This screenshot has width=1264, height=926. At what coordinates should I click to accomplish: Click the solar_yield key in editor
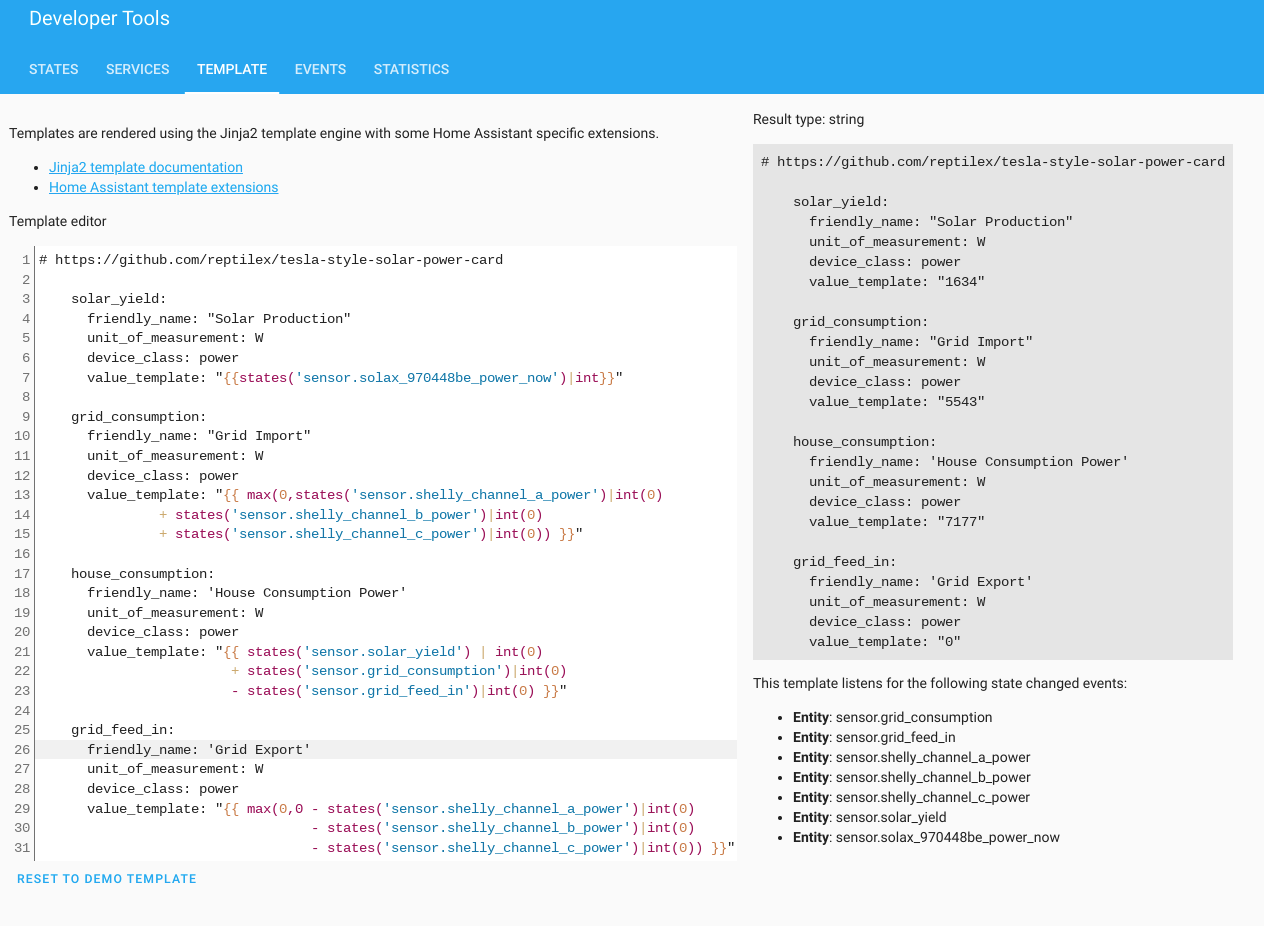pos(119,299)
